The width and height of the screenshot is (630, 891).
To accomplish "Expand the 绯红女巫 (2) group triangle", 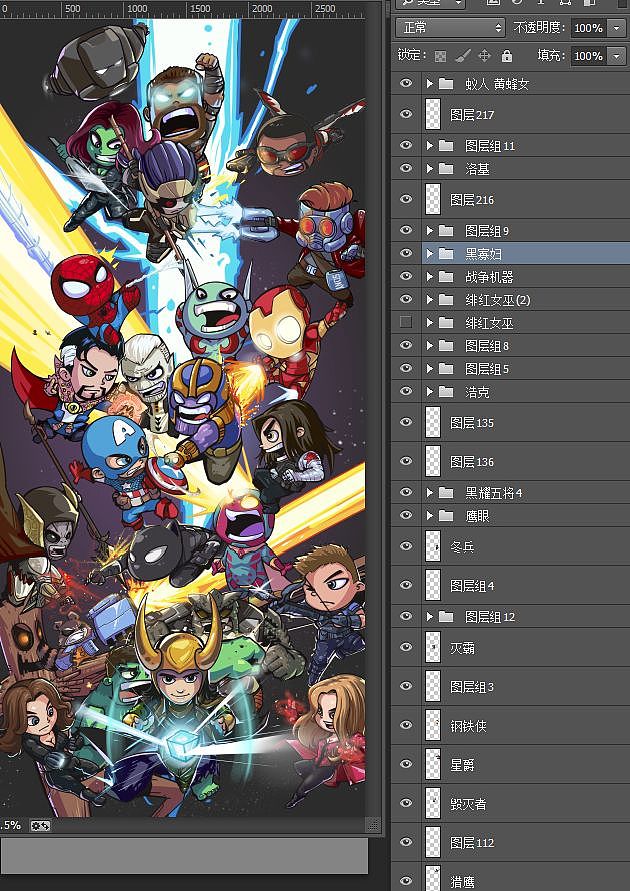I will tap(430, 299).
